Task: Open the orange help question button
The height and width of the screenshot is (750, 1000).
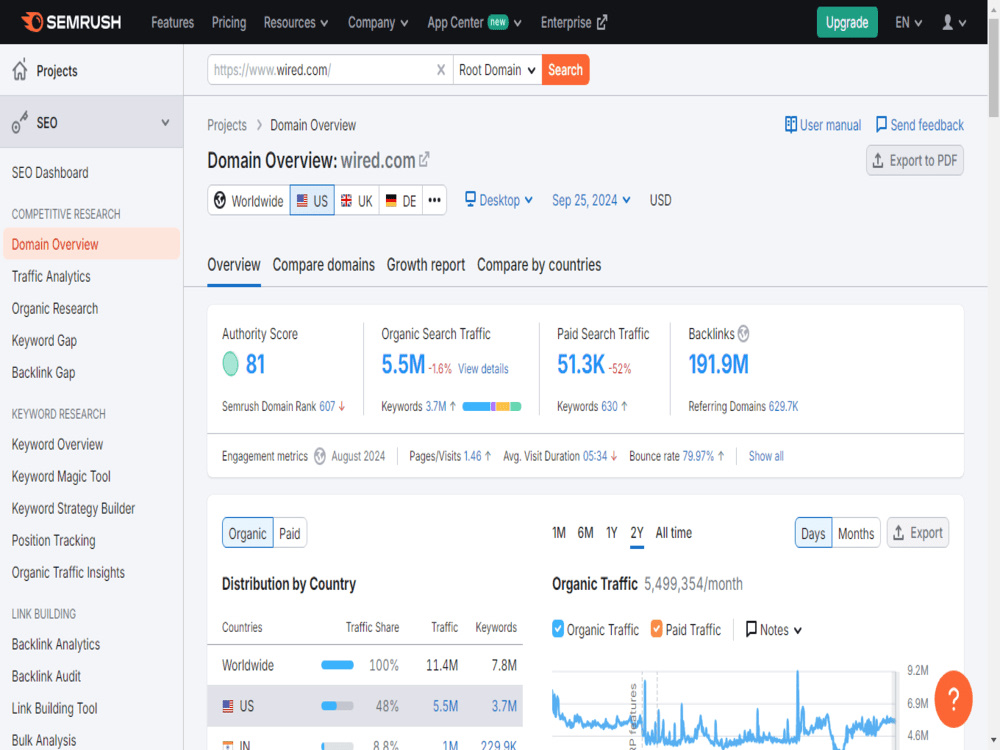Action: (x=953, y=699)
